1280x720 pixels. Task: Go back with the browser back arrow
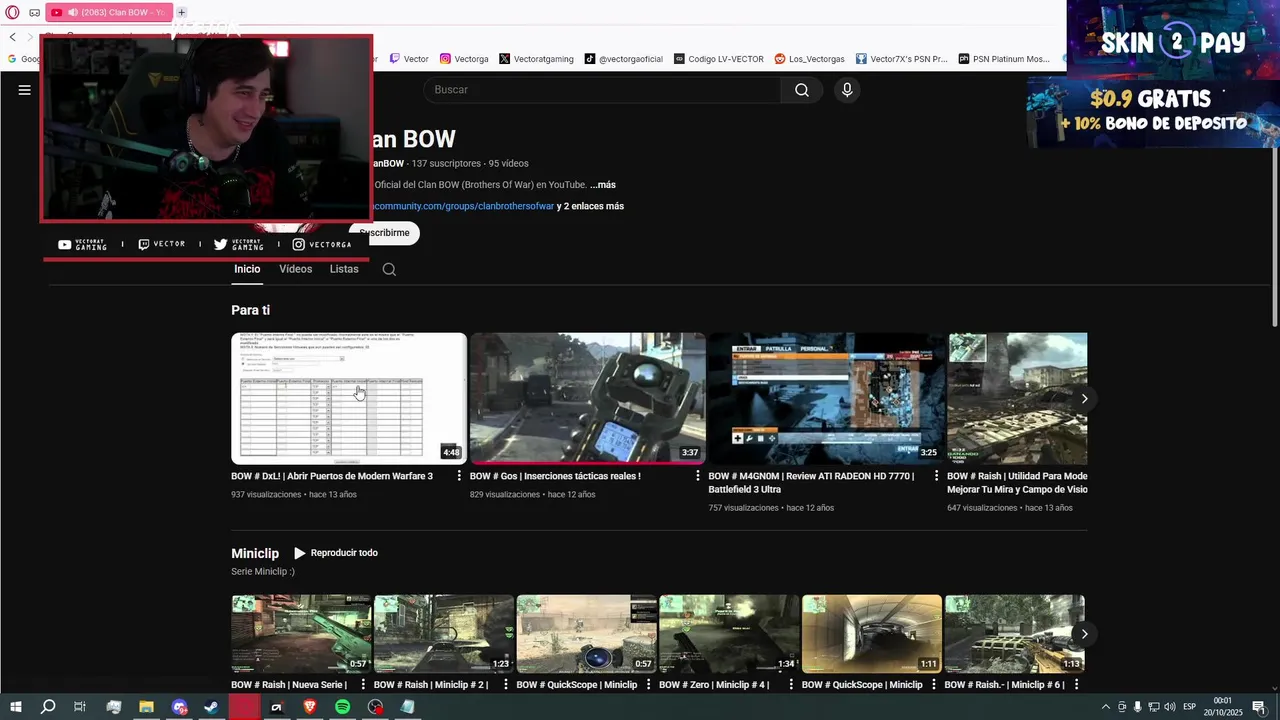[x=12, y=37]
